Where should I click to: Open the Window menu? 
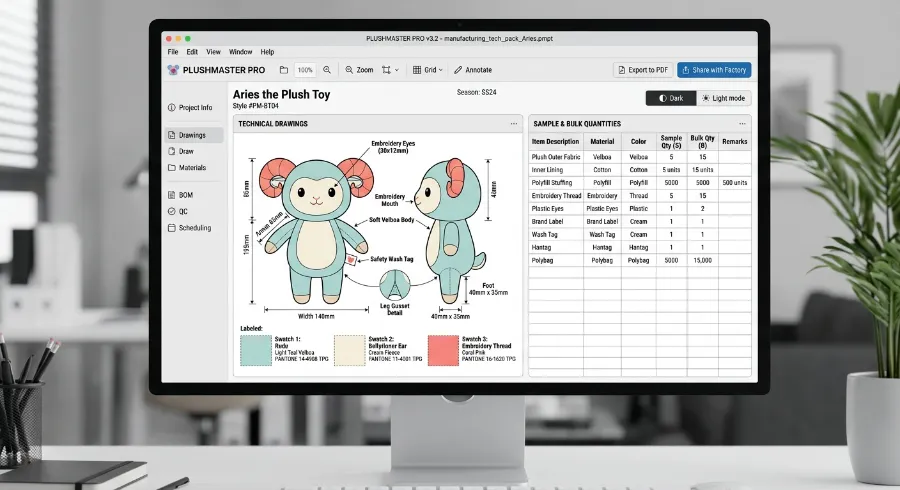[x=240, y=52]
